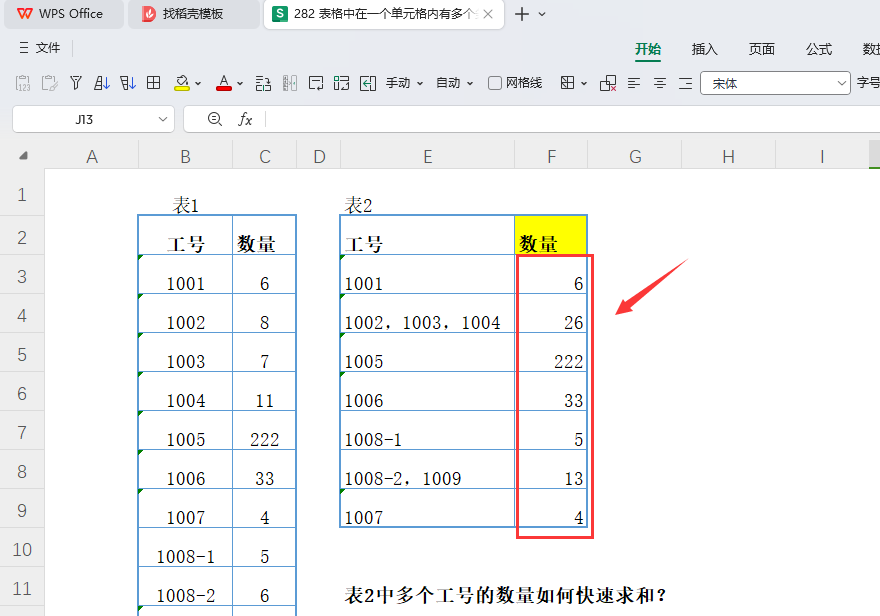Expand the new tab dropdown arrow
The height and width of the screenshot is (616, 880).
(x=542, y=14)
